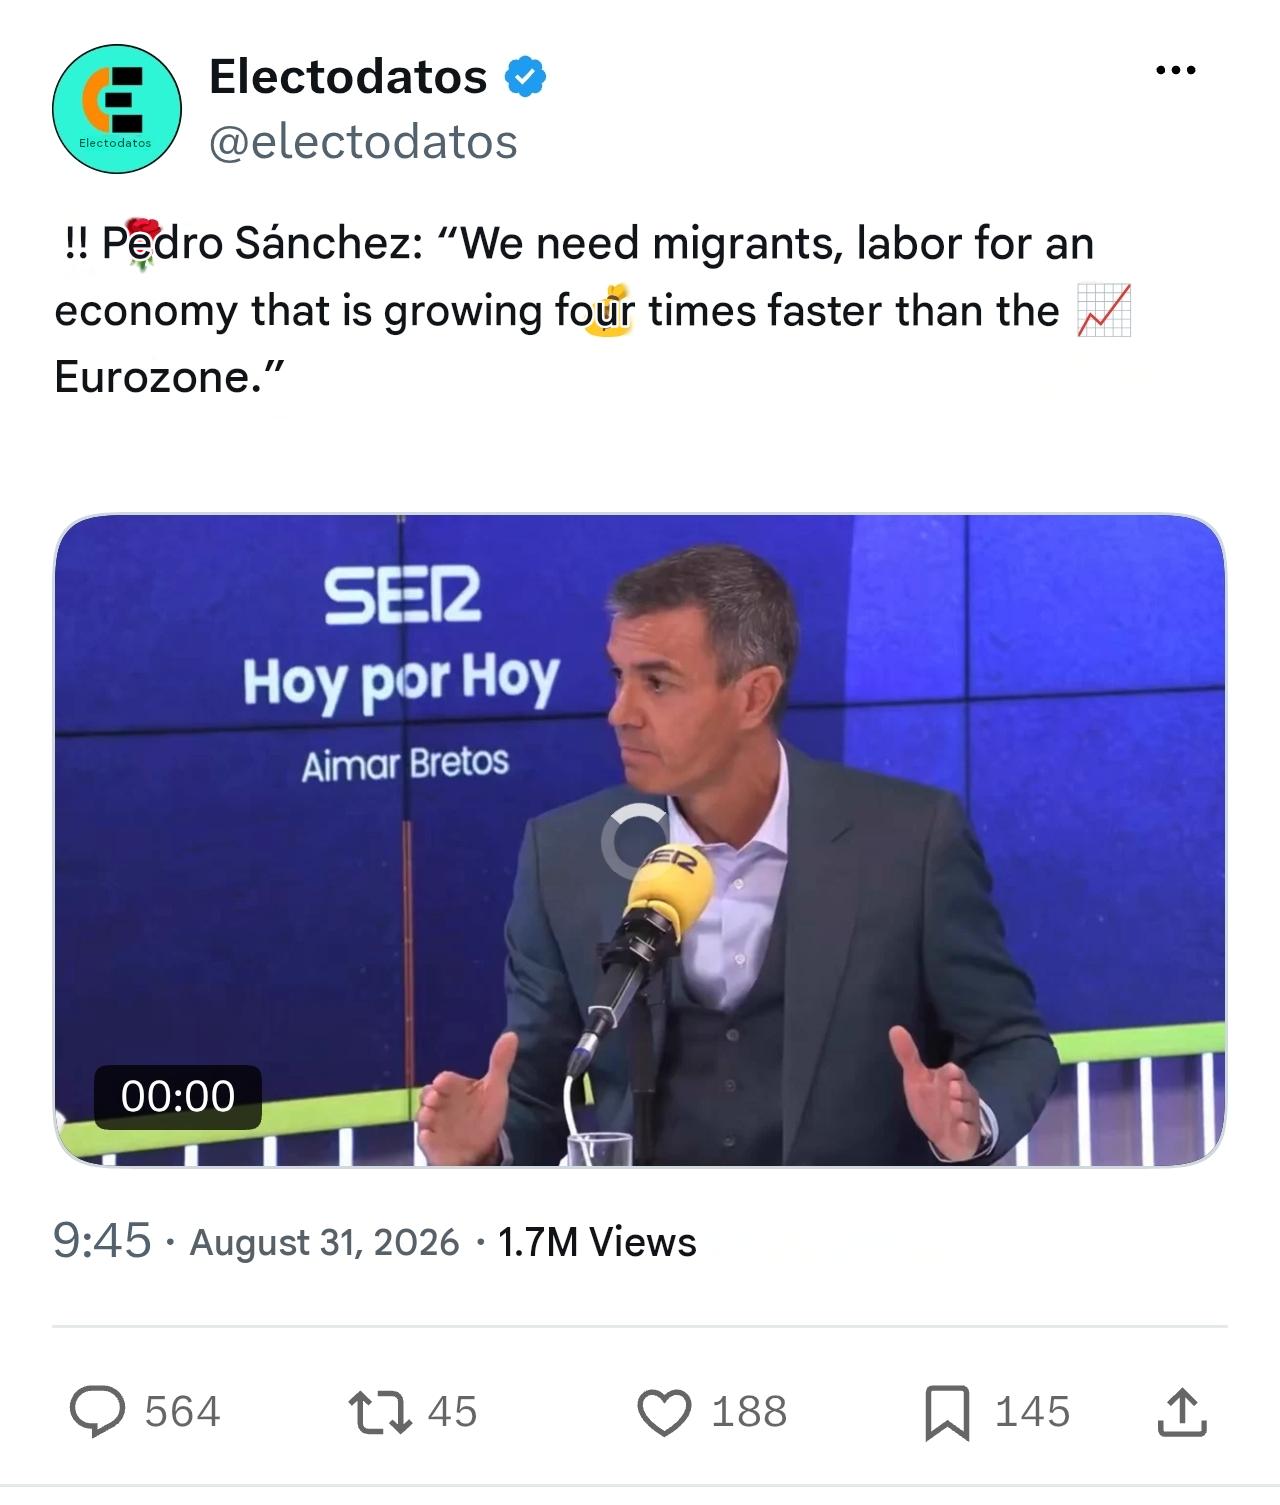Click the reply speech bubble icon

click(x=97, y=1412)
